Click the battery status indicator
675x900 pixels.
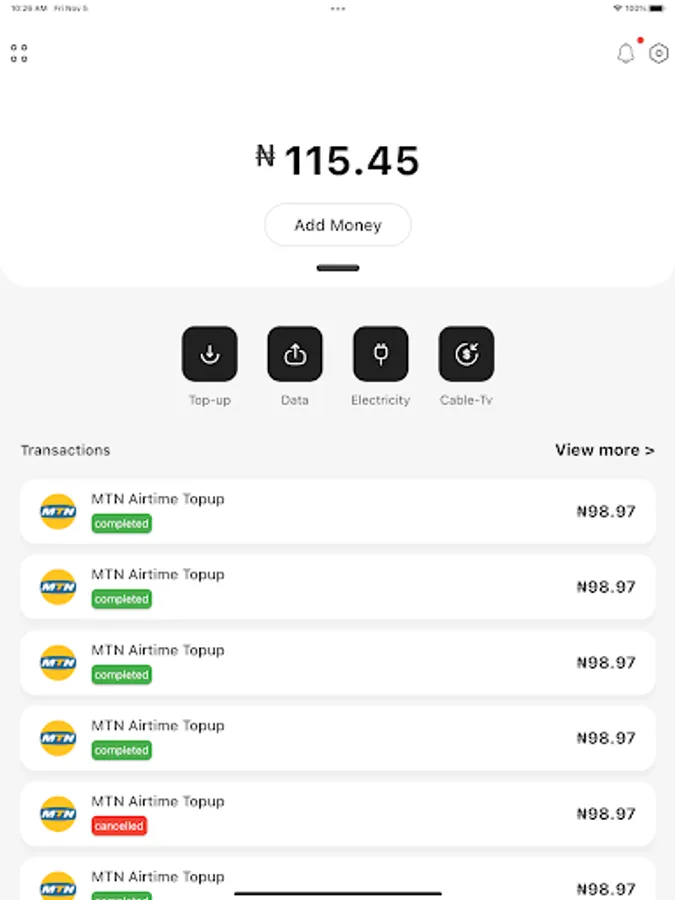tap(656, 8)
